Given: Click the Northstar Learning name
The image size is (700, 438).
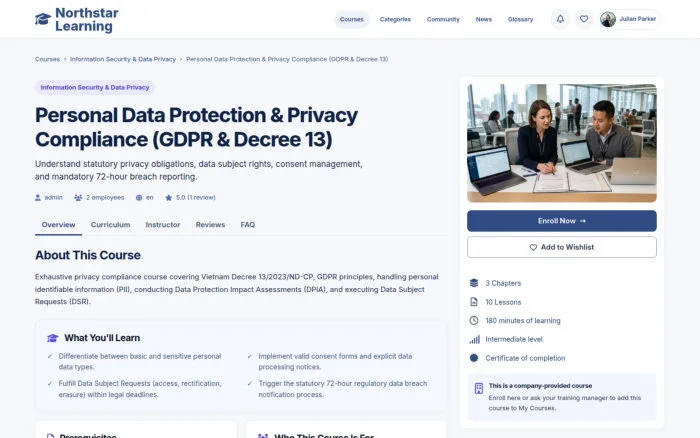Looking at the screenshot, I should (87, 20).
